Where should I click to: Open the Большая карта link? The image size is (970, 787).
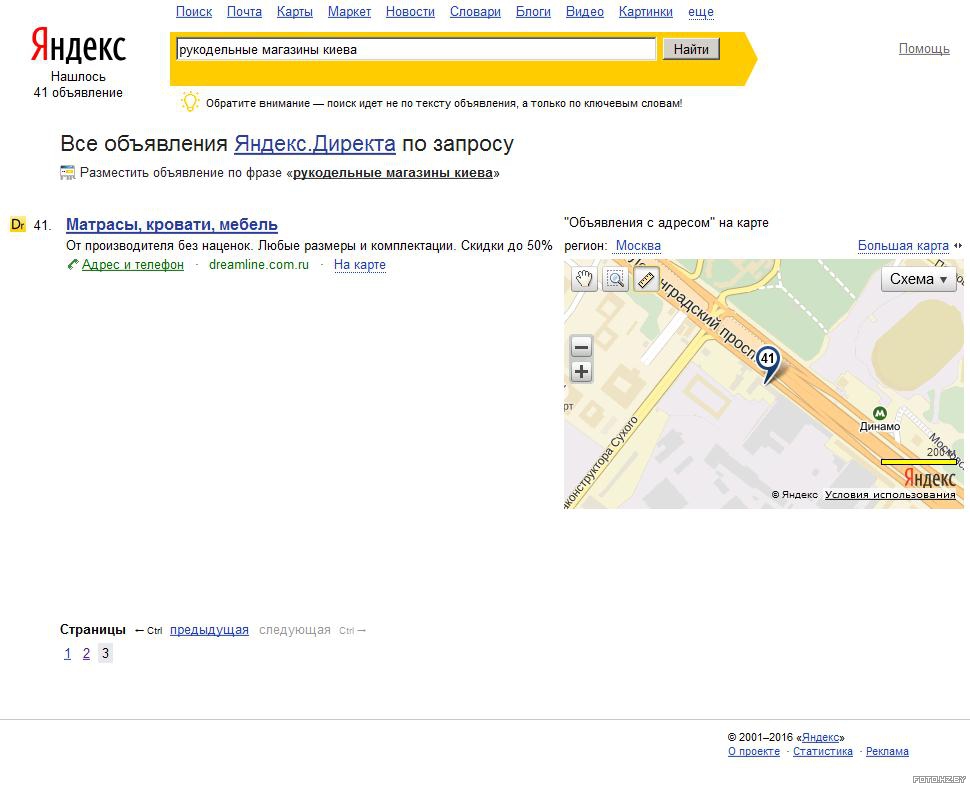tap(903, 246)
